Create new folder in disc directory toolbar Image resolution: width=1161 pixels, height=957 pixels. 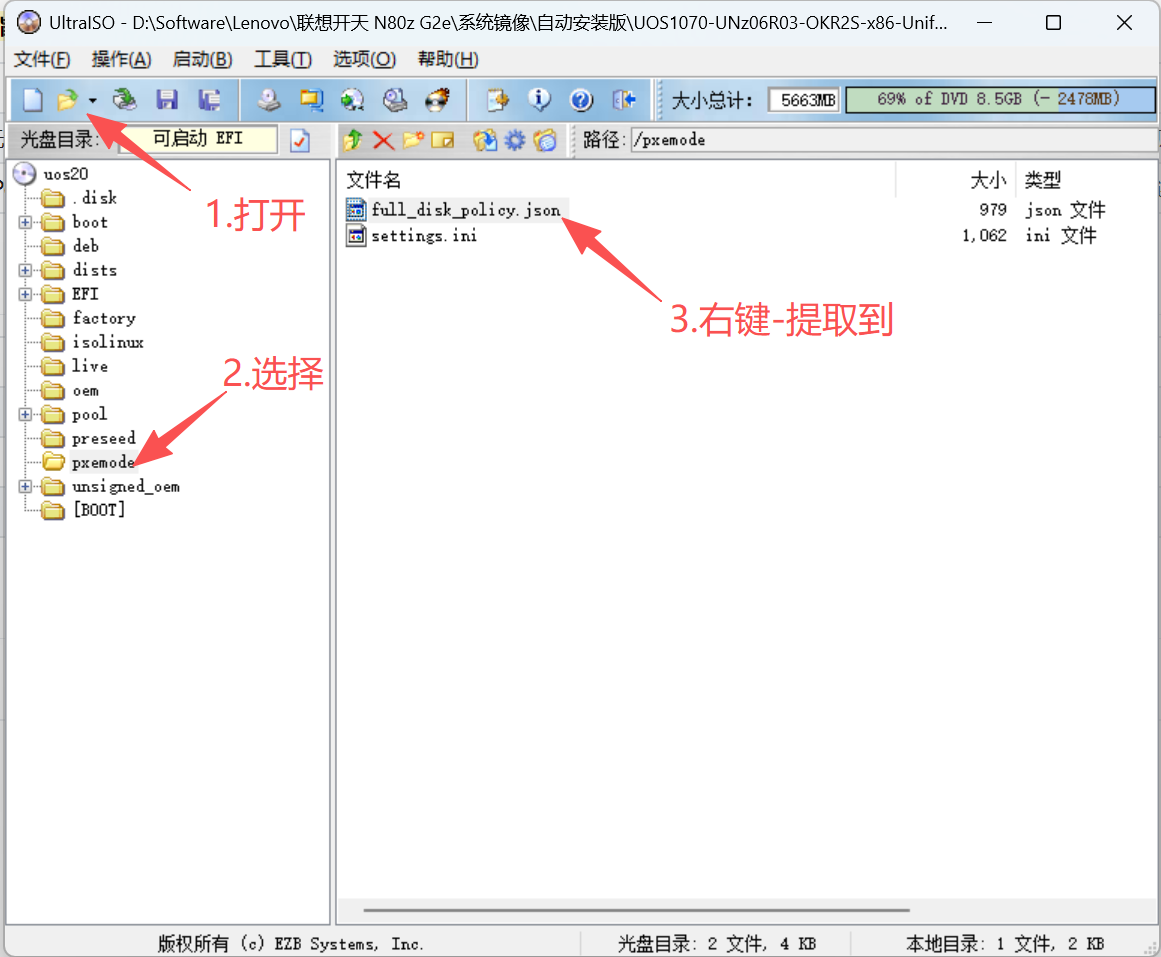[x=412, y=140]
